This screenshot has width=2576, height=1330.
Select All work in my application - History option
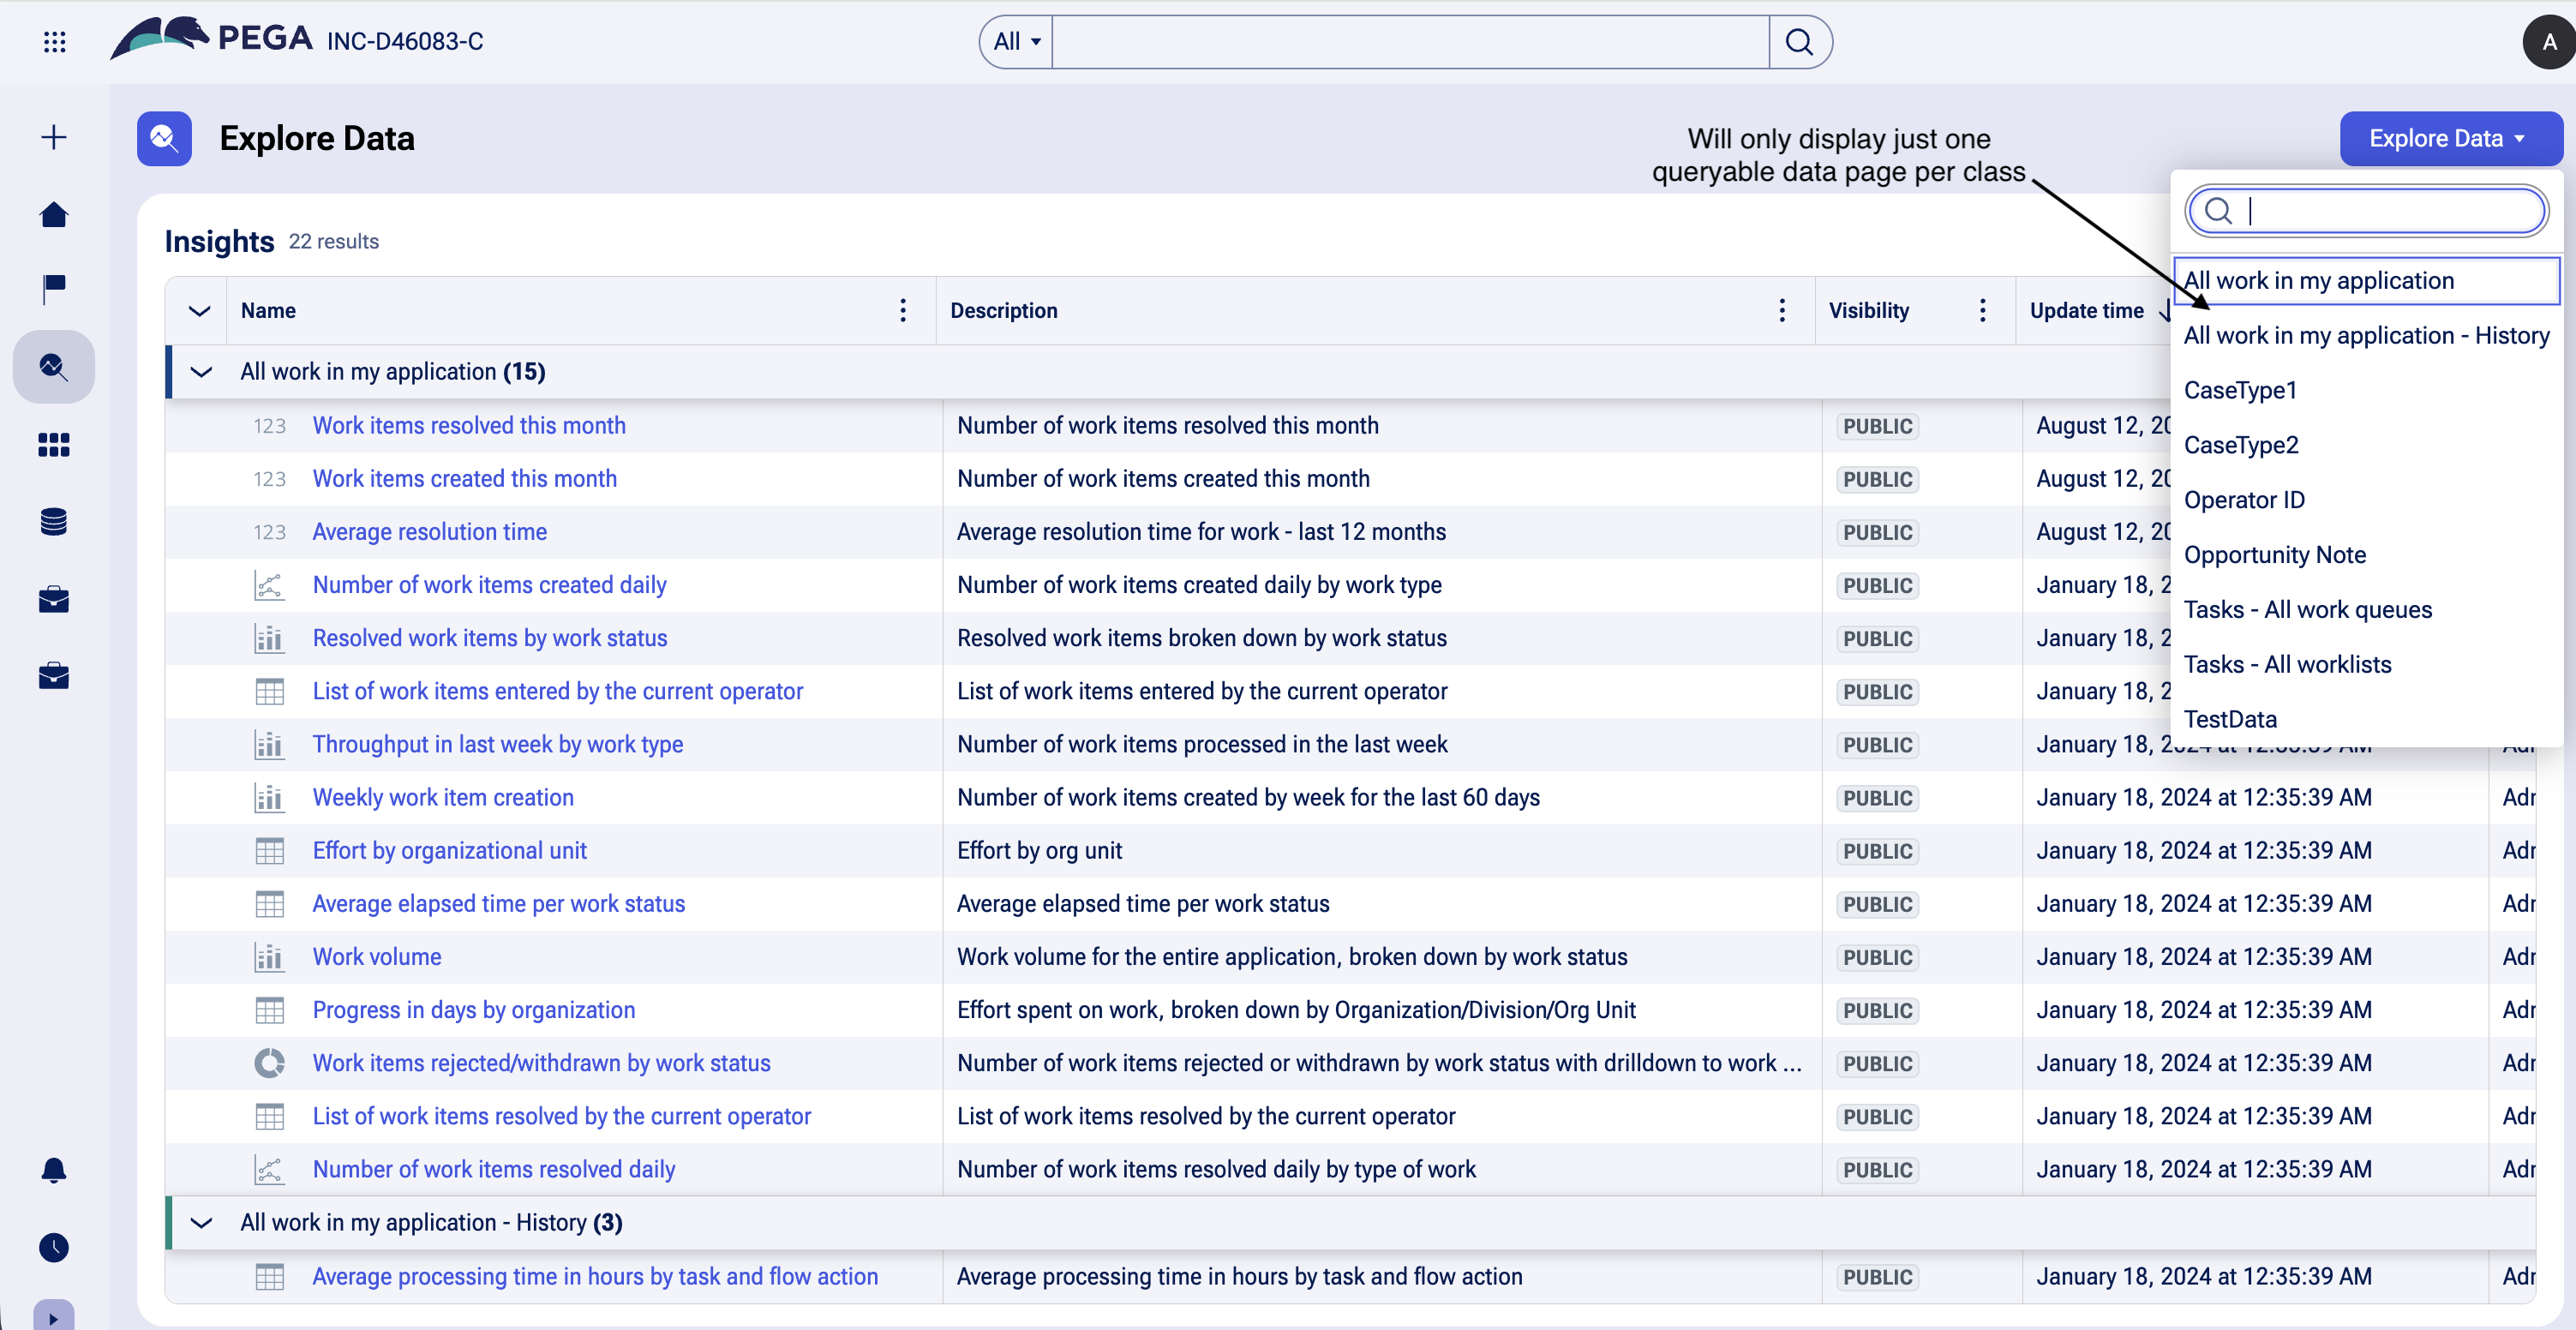point(2366,335)
